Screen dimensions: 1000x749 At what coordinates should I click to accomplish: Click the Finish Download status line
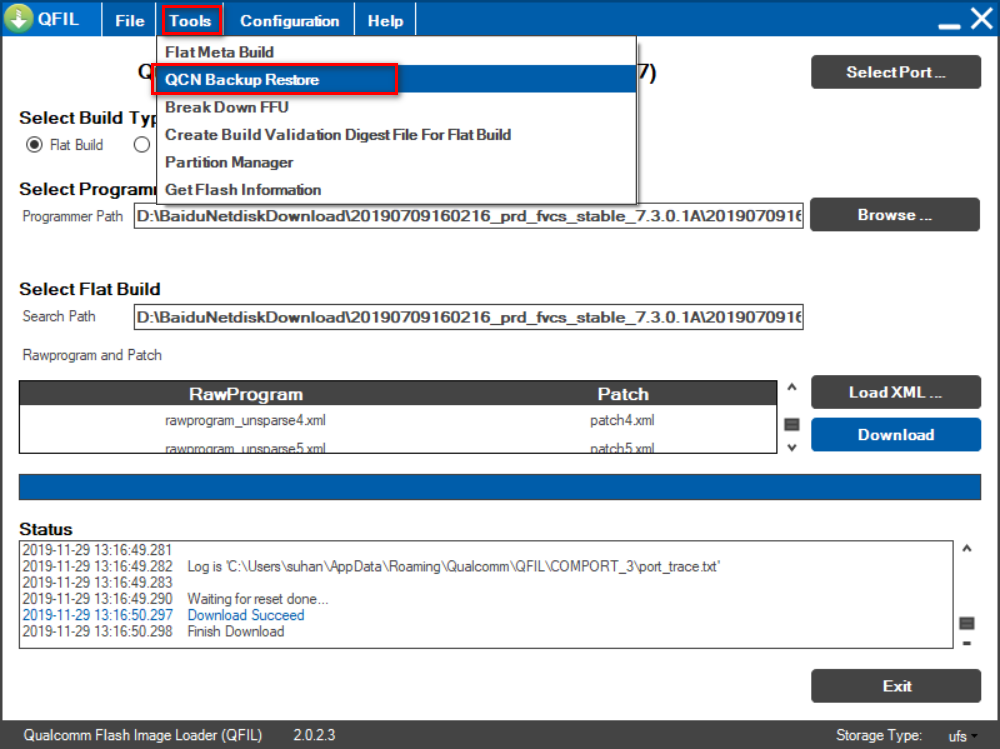pos(235,632)
